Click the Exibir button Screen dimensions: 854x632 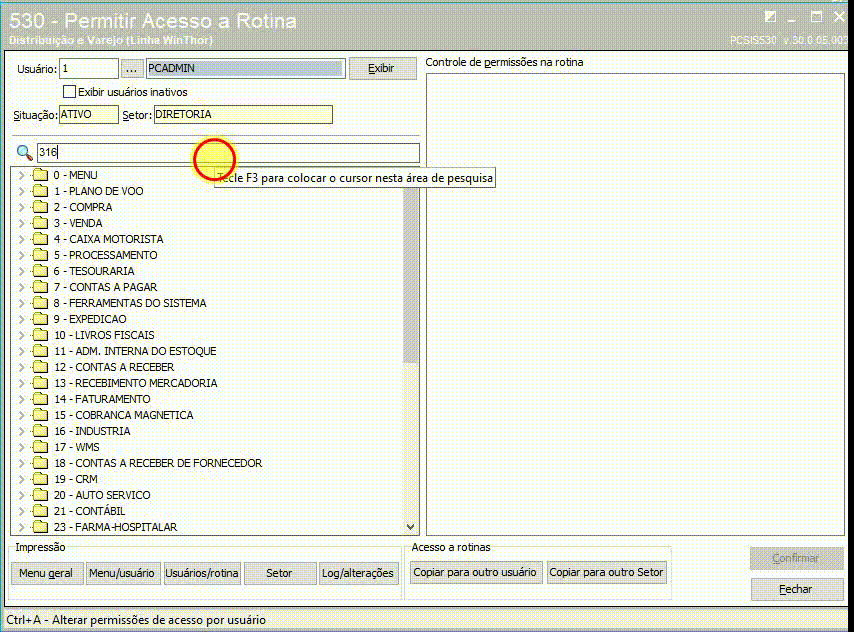click(382, 69)
